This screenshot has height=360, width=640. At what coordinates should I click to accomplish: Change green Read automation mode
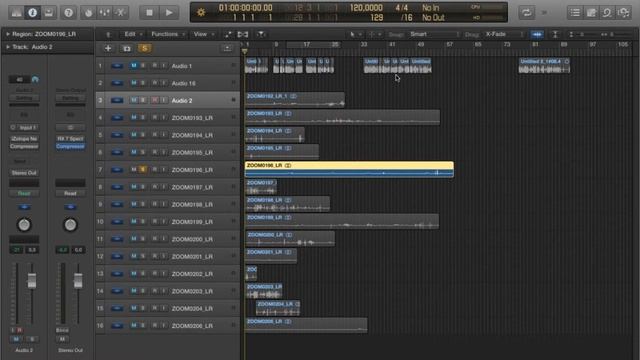[x=24, y=193]
